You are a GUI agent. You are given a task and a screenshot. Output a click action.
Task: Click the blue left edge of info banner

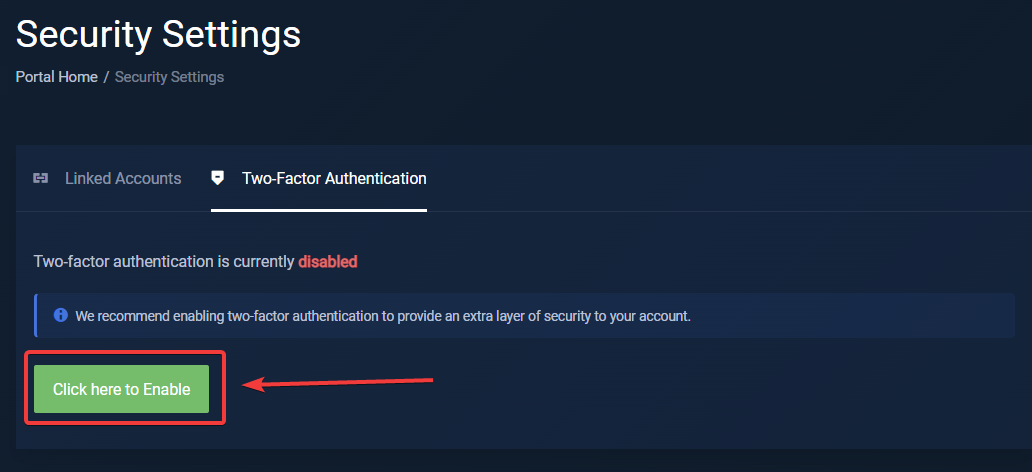tap(35, 316)
